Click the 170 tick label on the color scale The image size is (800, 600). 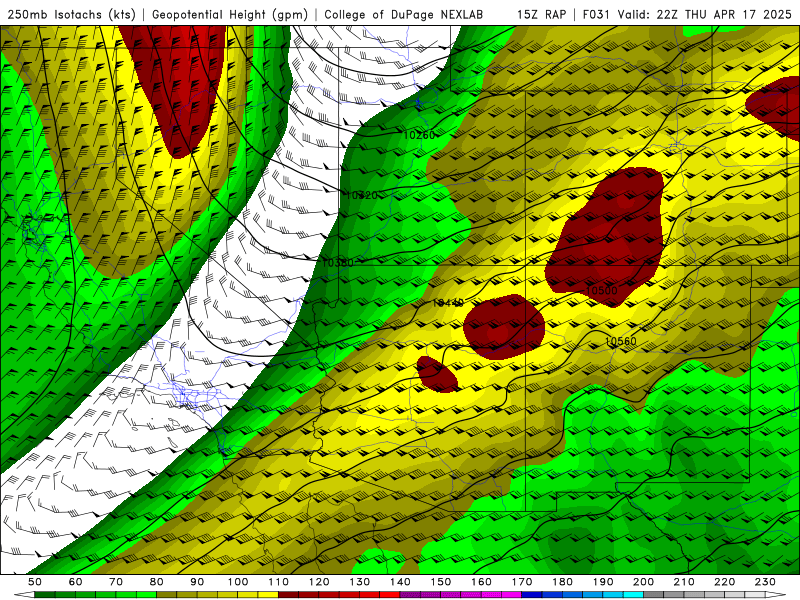pos(521,582)
